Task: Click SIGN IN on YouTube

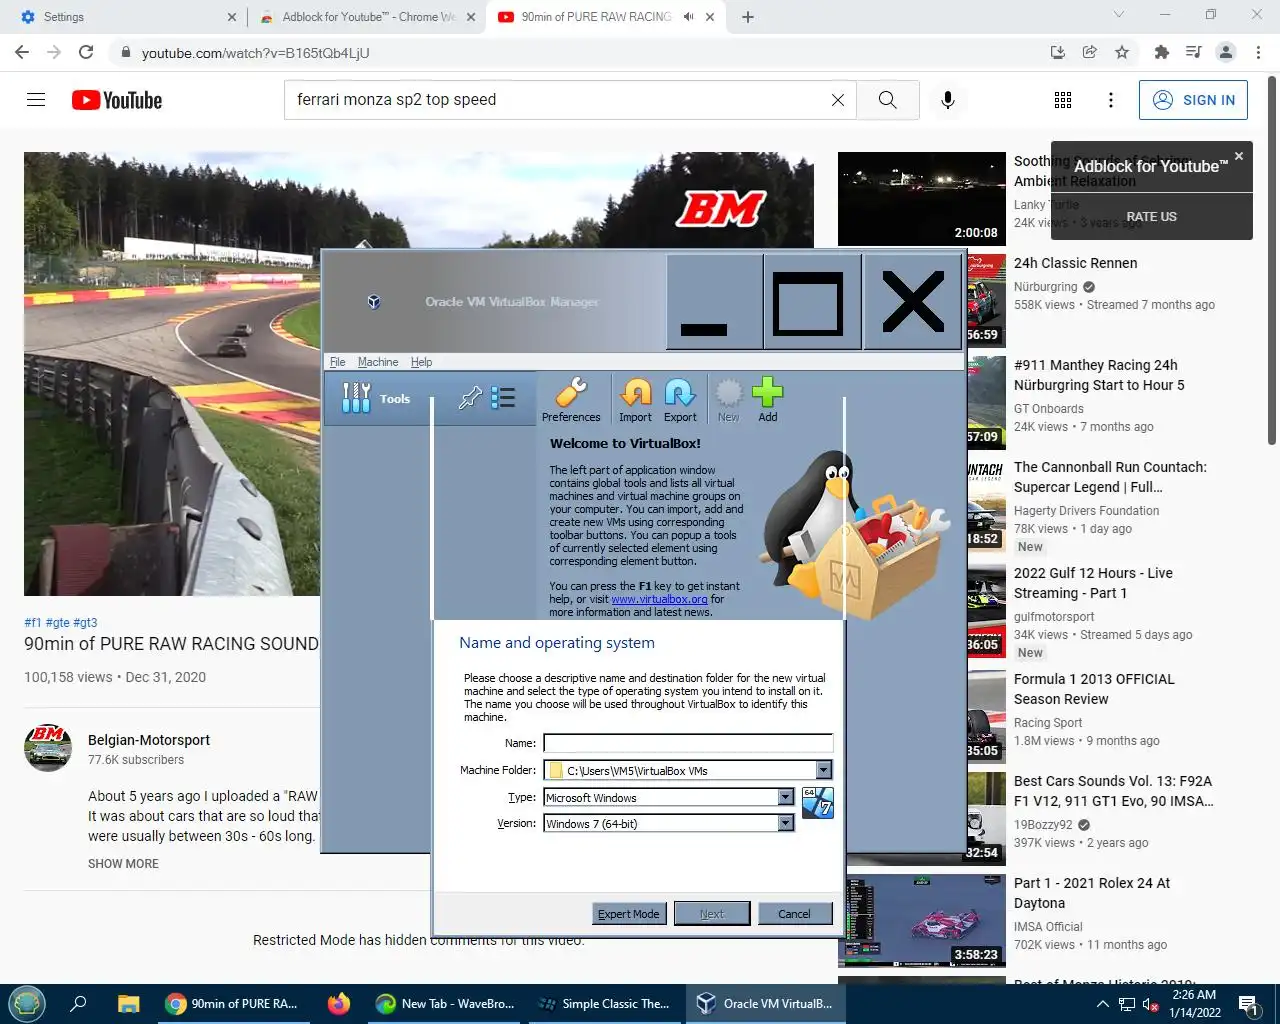Action: click(x=1193, y=100)
